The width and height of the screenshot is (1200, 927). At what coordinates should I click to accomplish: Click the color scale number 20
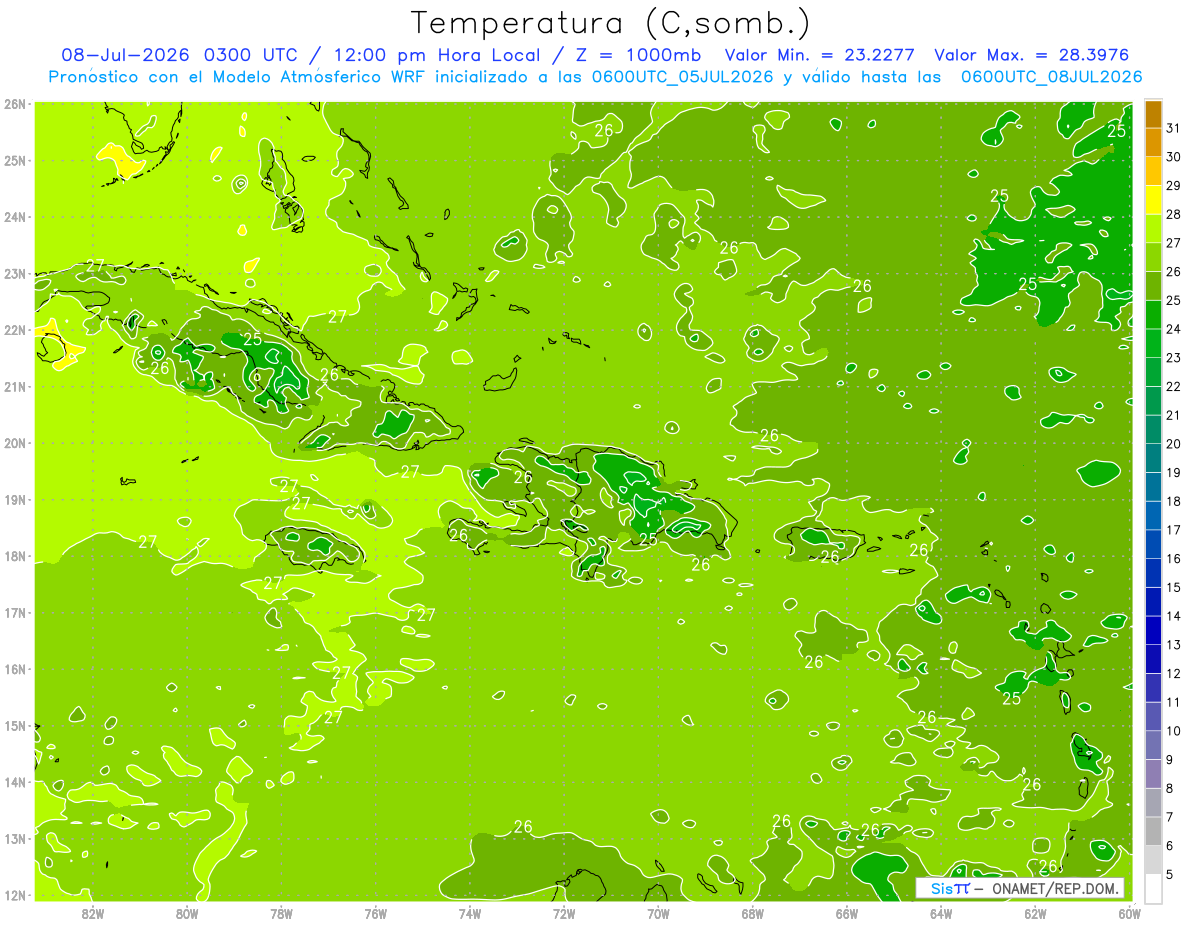coord(1173,444)
